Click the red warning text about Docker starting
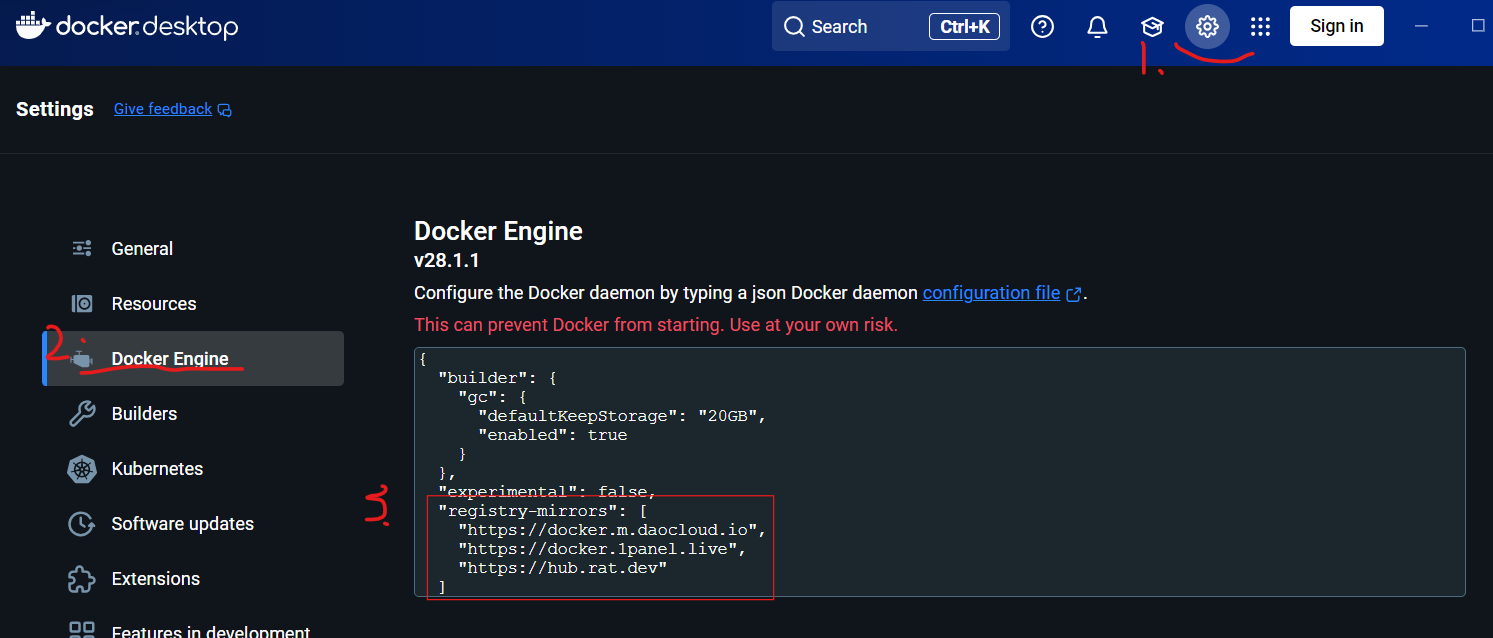This screenshot has width=1493, height=638. [656, 325]
